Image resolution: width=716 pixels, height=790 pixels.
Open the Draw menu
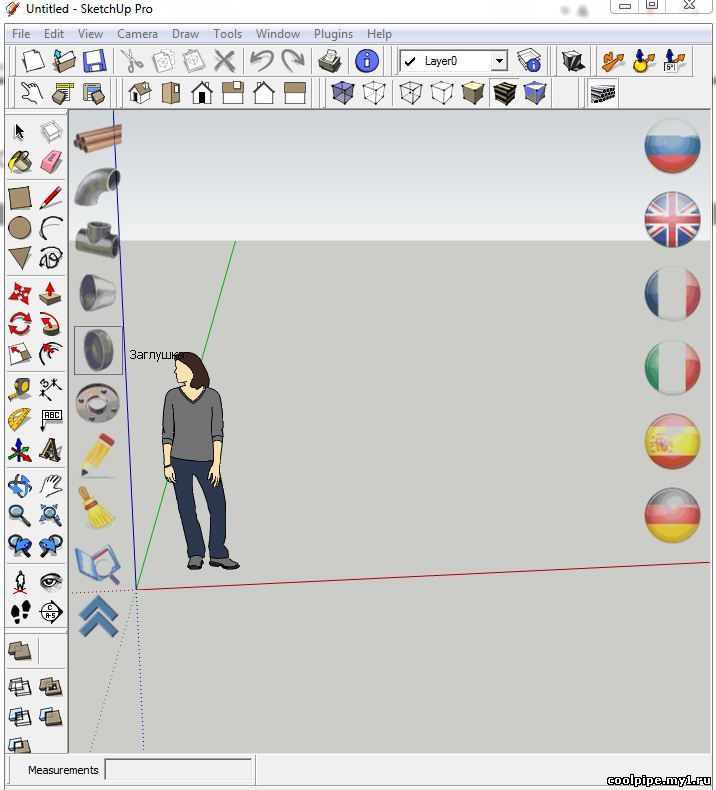pyautogui.click(x=185, y=34)
